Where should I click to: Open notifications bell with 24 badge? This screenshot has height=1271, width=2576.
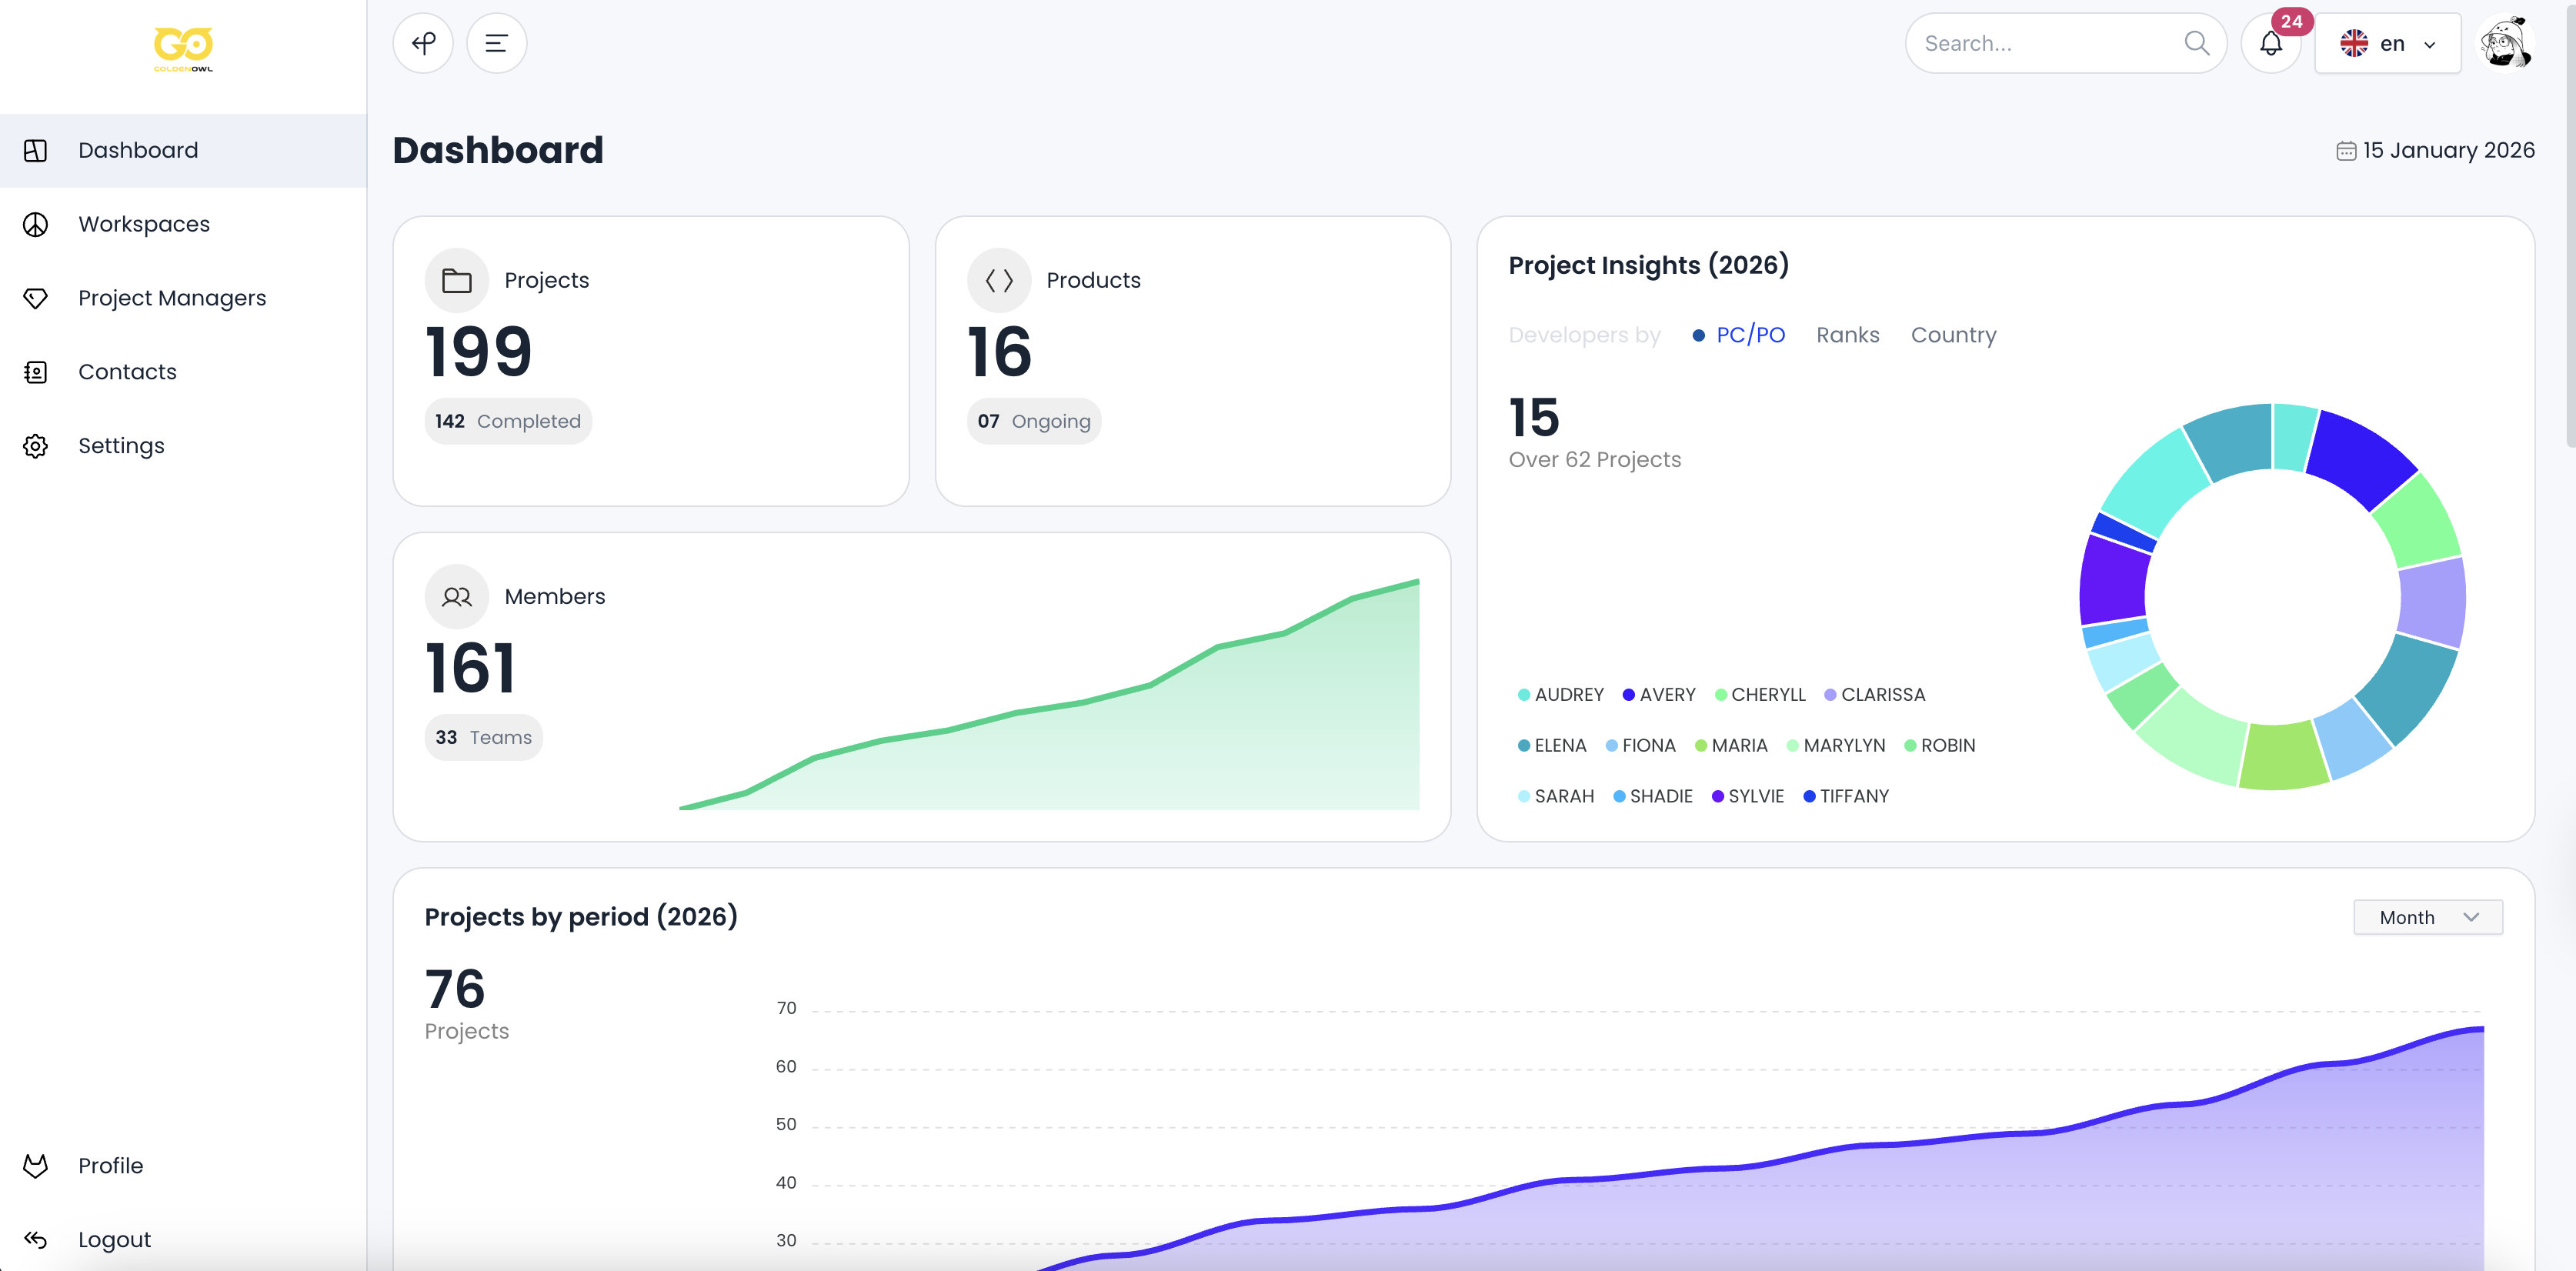point(2271,43)
